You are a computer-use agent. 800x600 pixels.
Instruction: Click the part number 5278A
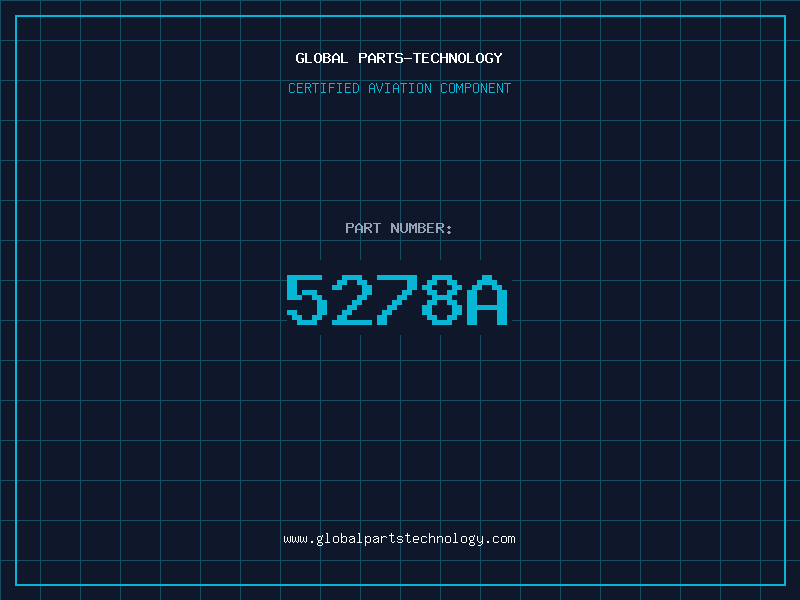397,300
